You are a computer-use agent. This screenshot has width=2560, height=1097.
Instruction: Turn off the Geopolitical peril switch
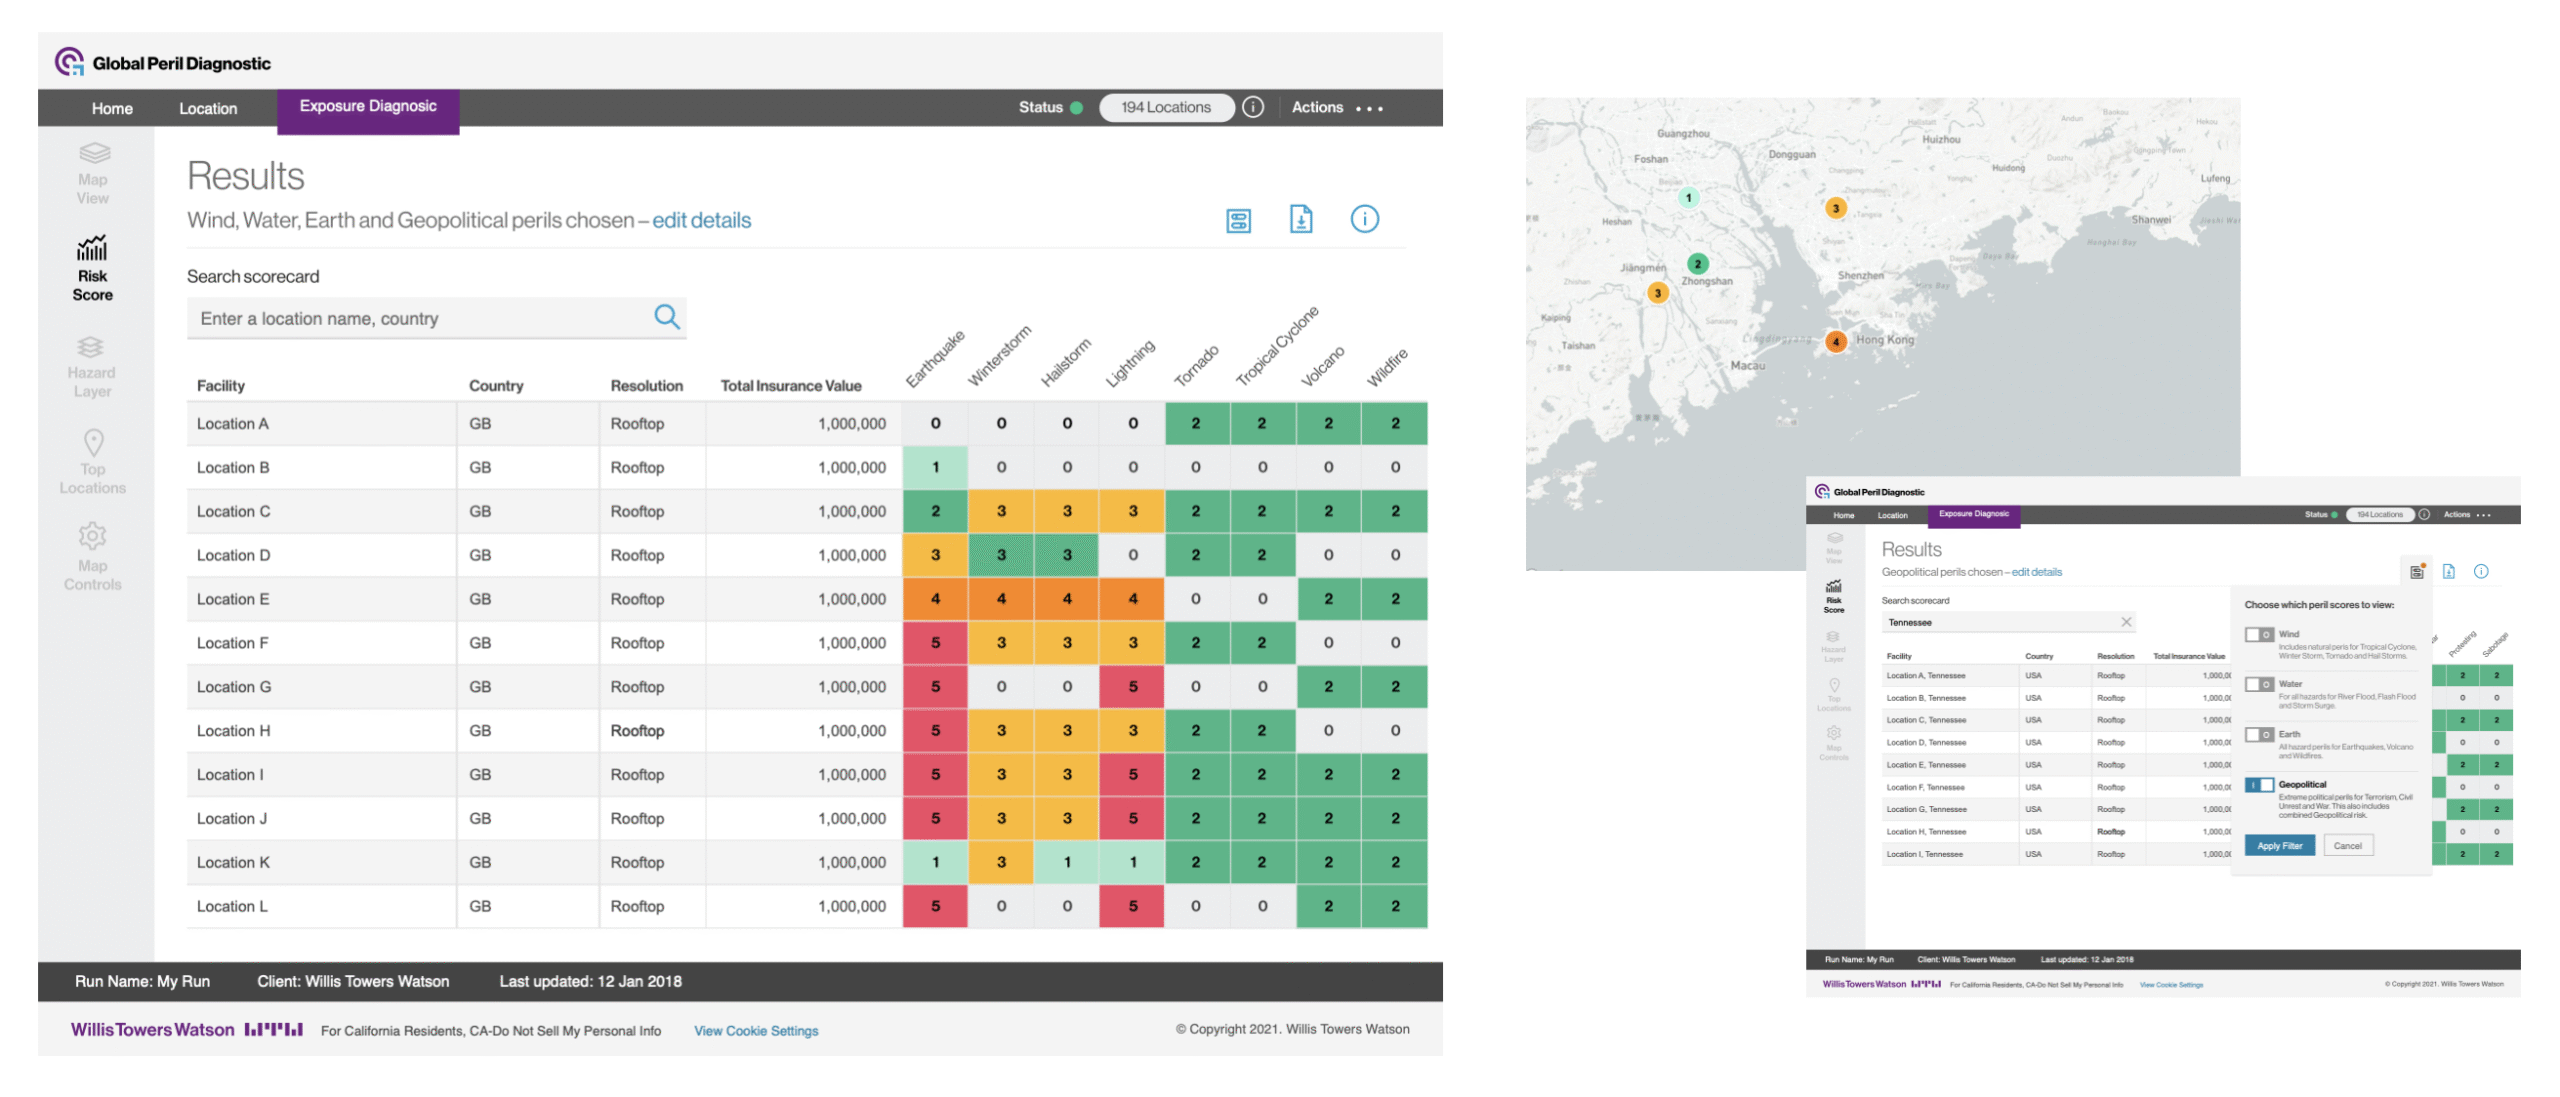coord(2257,784)
